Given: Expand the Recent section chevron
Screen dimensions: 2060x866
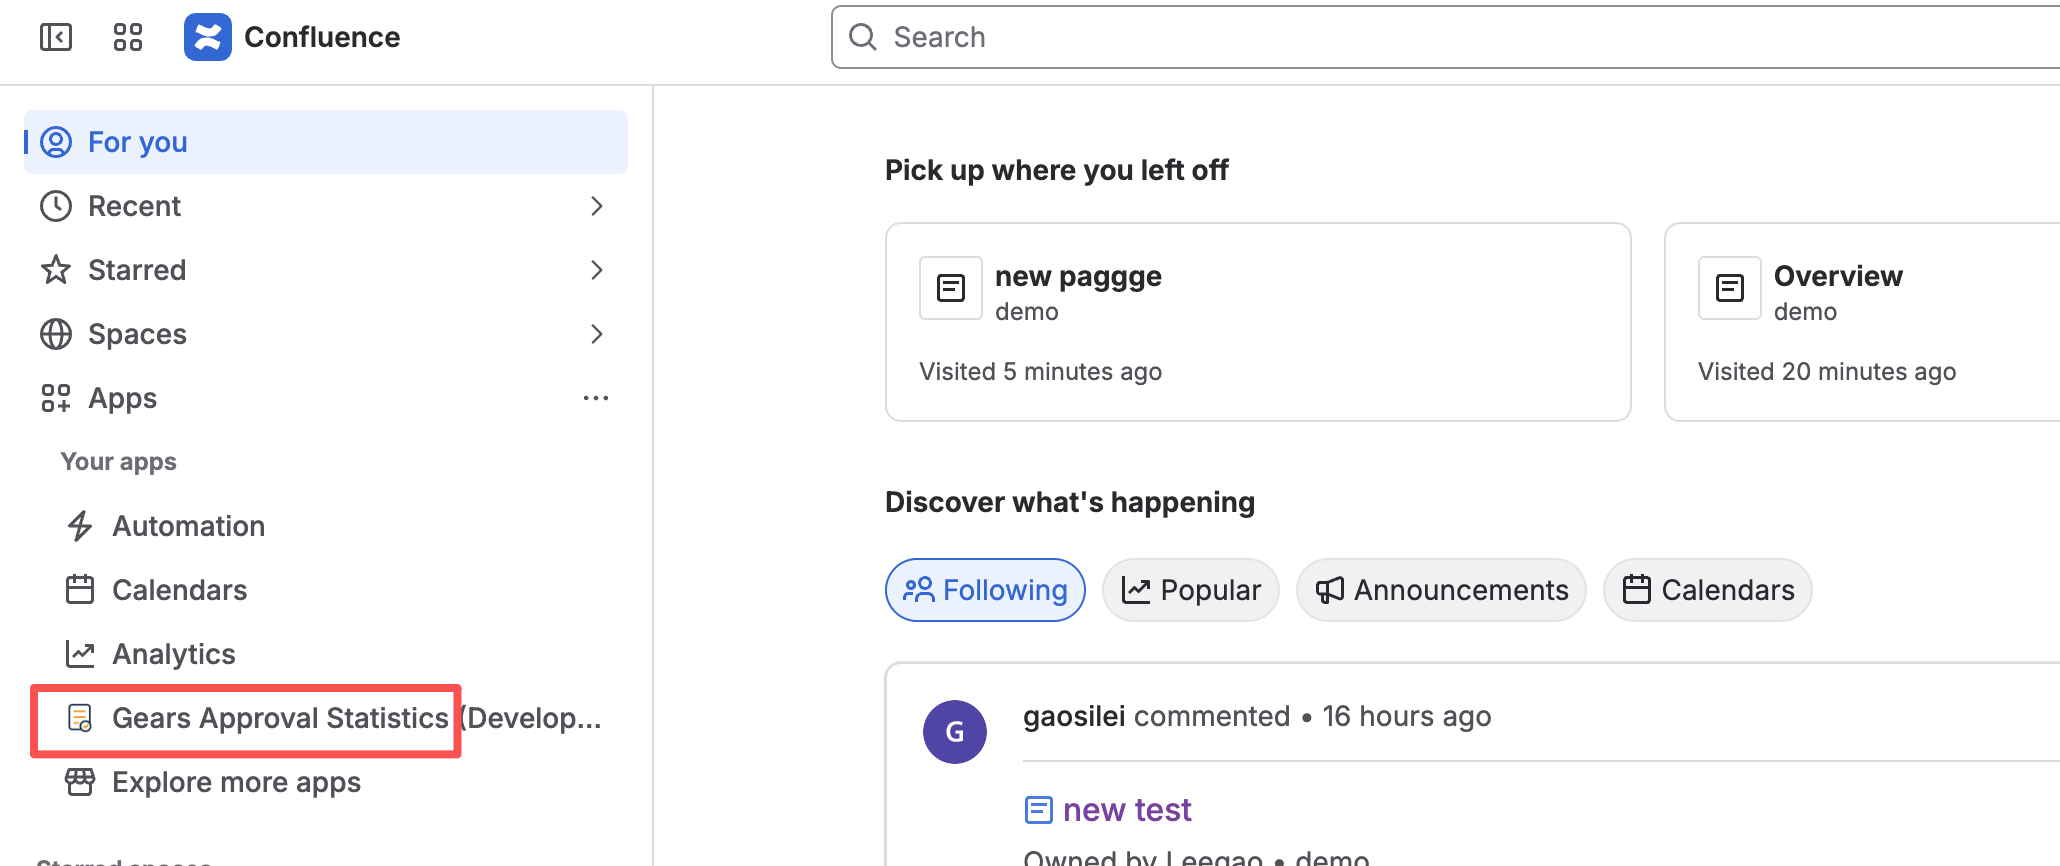Looking at the screenshot, I should (x=597, y=206).
